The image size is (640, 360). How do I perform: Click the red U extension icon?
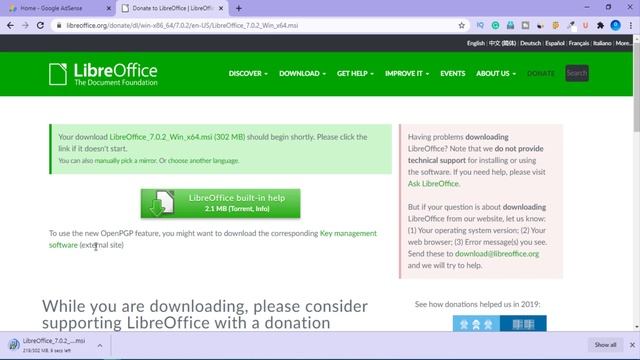click(x=585, y=25)
